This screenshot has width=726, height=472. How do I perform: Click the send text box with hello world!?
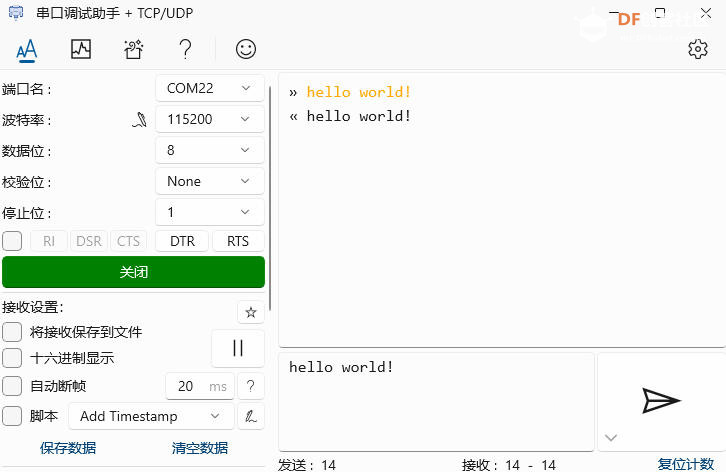(436, 402)
